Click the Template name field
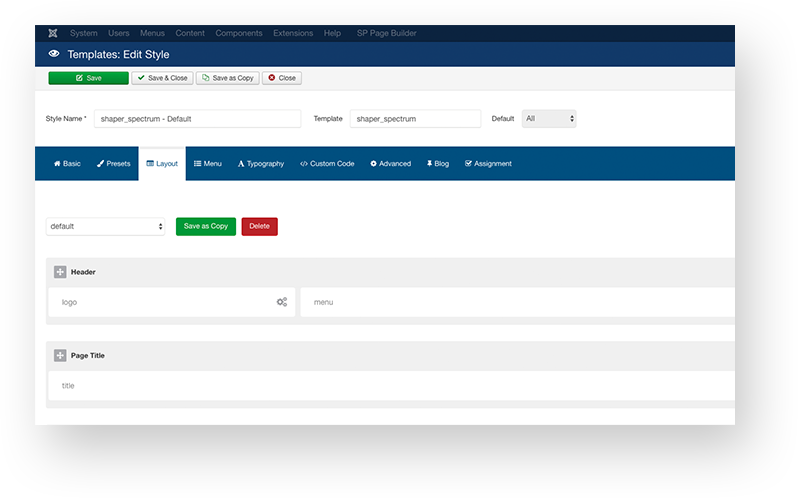Viewport: 798px width, 498px height. tap(415, 119)
